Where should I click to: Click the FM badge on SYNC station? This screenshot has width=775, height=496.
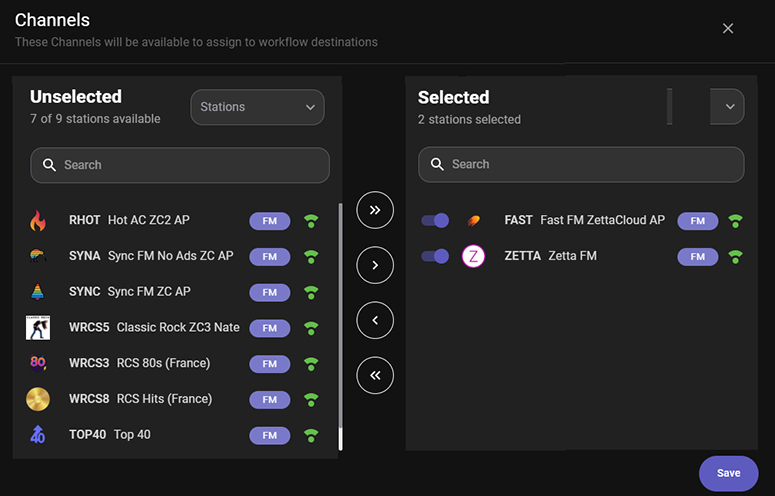coord(269,292)
